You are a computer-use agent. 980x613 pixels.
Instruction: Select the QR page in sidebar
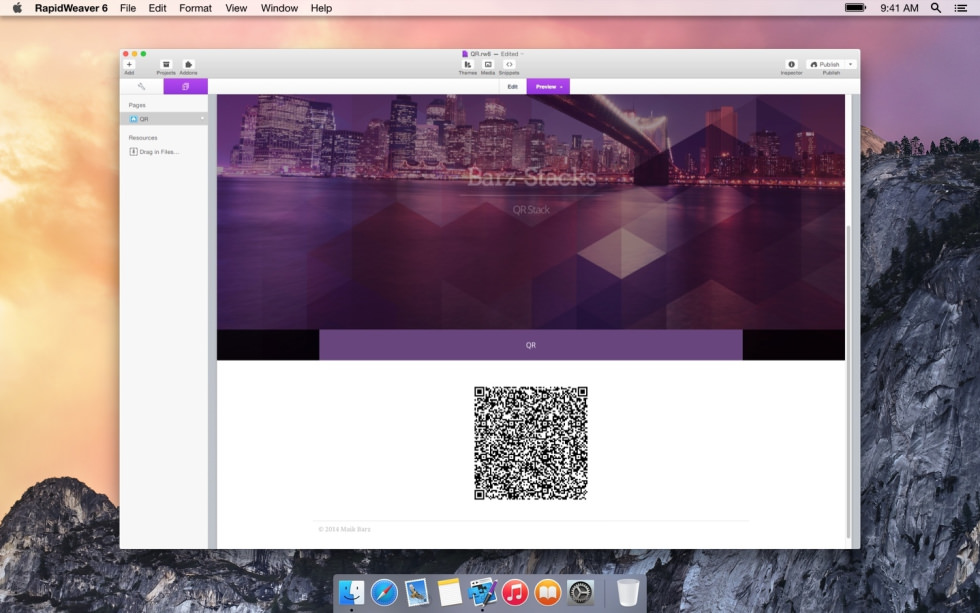pos(164,119)
